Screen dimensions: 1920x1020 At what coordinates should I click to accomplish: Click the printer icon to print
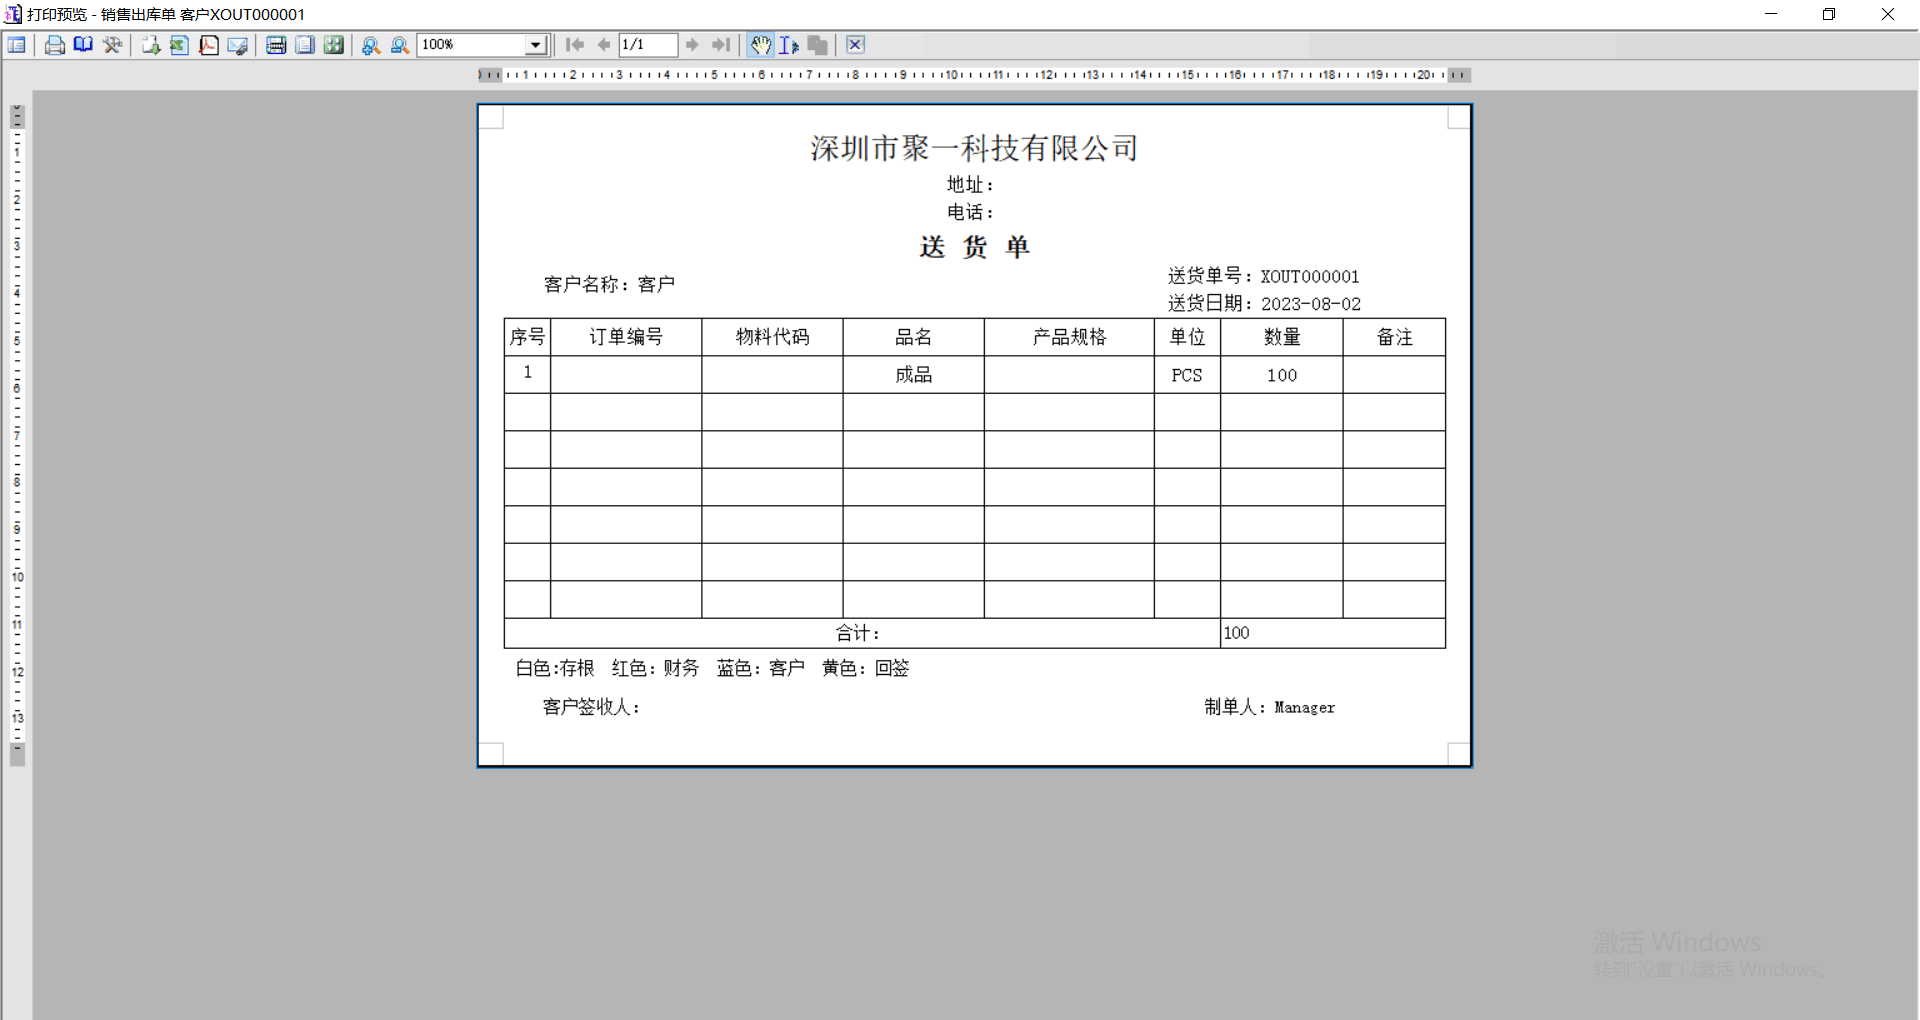pos(55,45)
